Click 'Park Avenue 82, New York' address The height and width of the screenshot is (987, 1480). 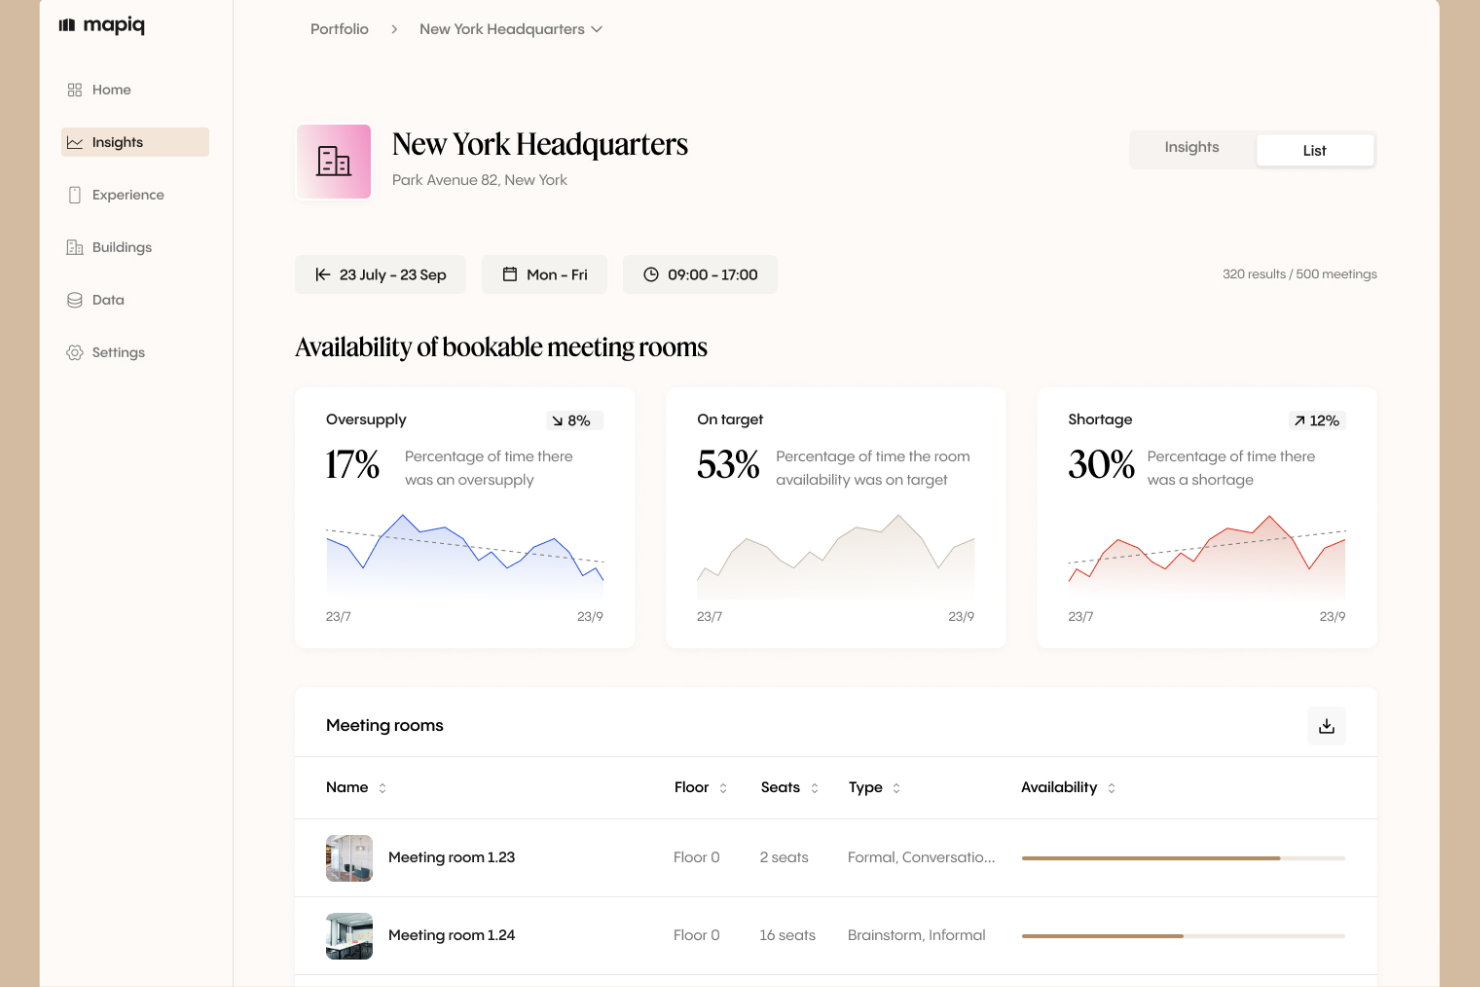point(479,180)
